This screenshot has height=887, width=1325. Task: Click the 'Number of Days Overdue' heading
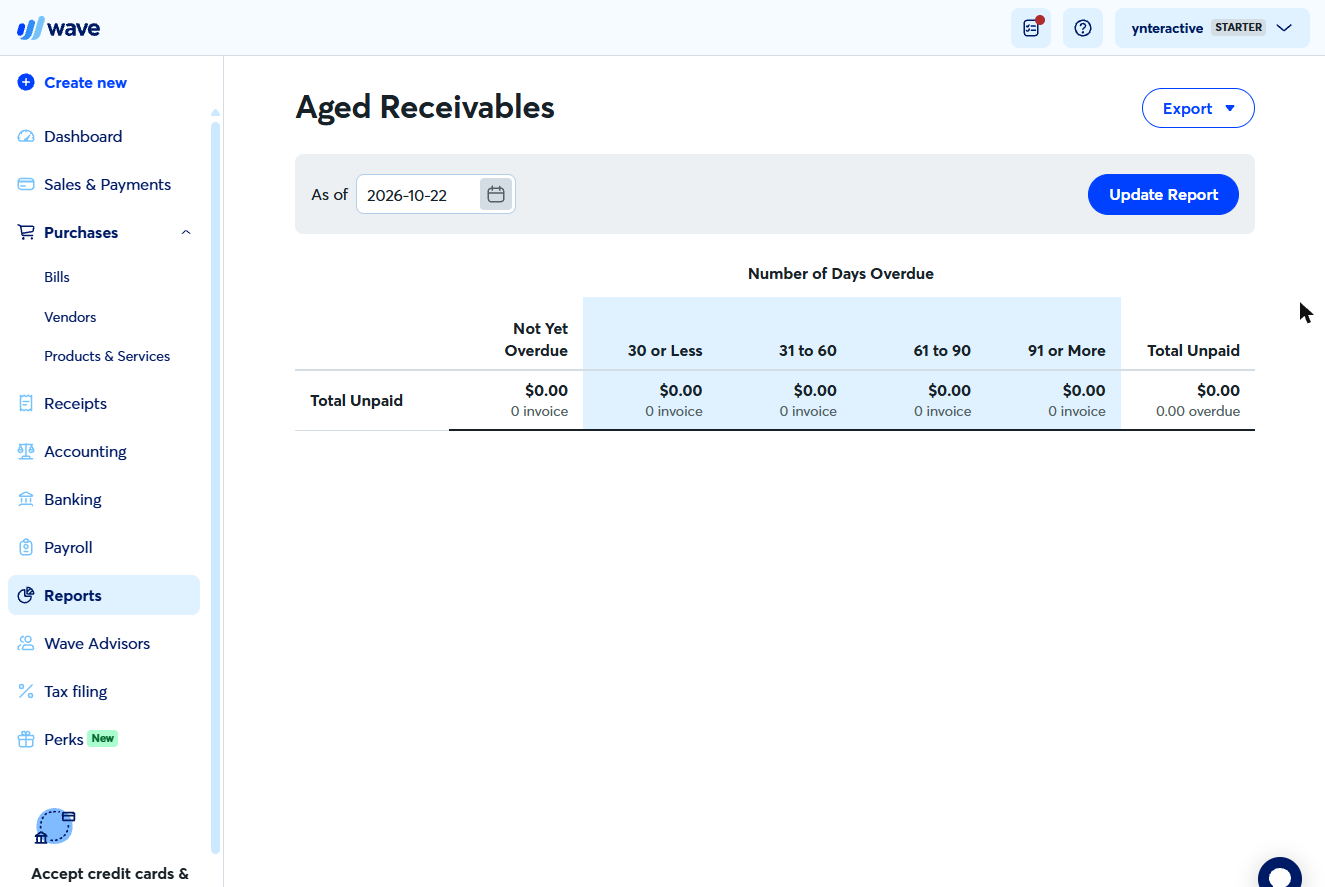tap(841, 274)
